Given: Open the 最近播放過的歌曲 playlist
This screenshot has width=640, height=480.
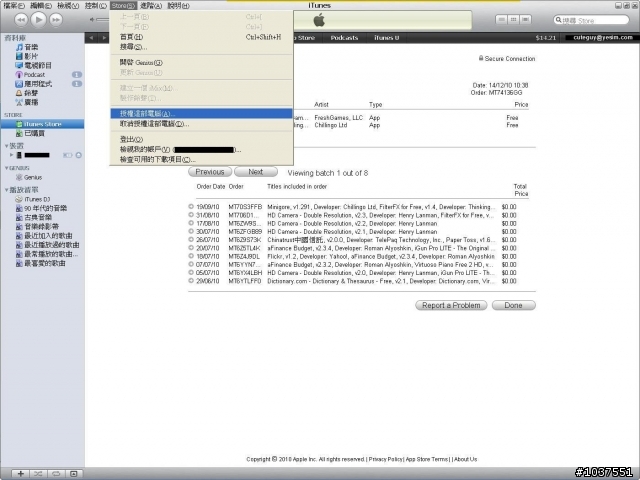Looking at the screenshot, I should (51, 245).
